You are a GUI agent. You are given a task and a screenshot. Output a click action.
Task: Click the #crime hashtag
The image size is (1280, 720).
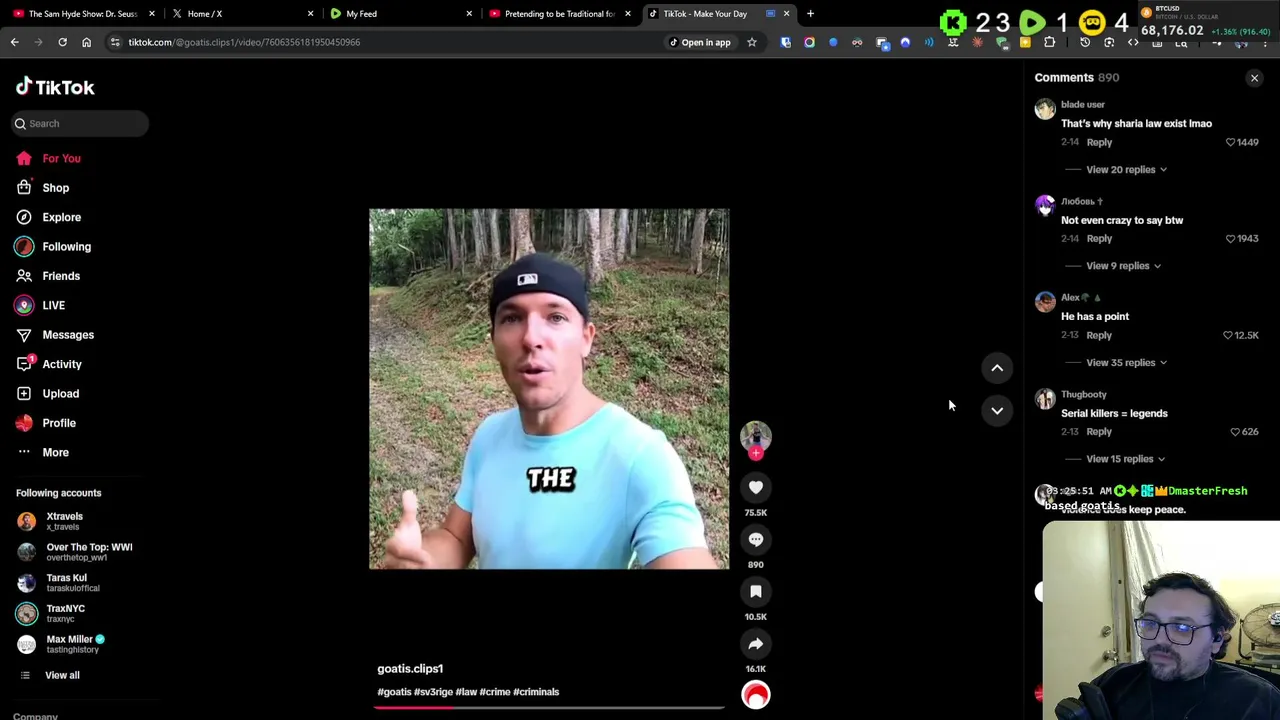494,692
